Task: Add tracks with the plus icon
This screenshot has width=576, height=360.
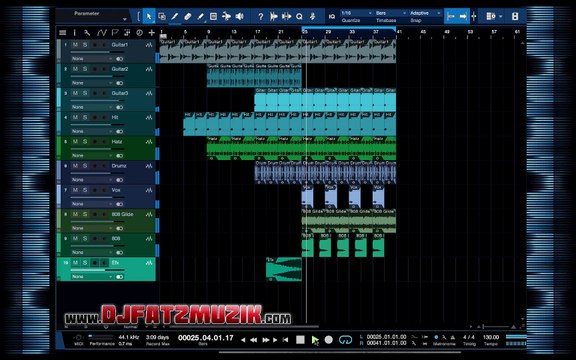Action: (151, 33)
